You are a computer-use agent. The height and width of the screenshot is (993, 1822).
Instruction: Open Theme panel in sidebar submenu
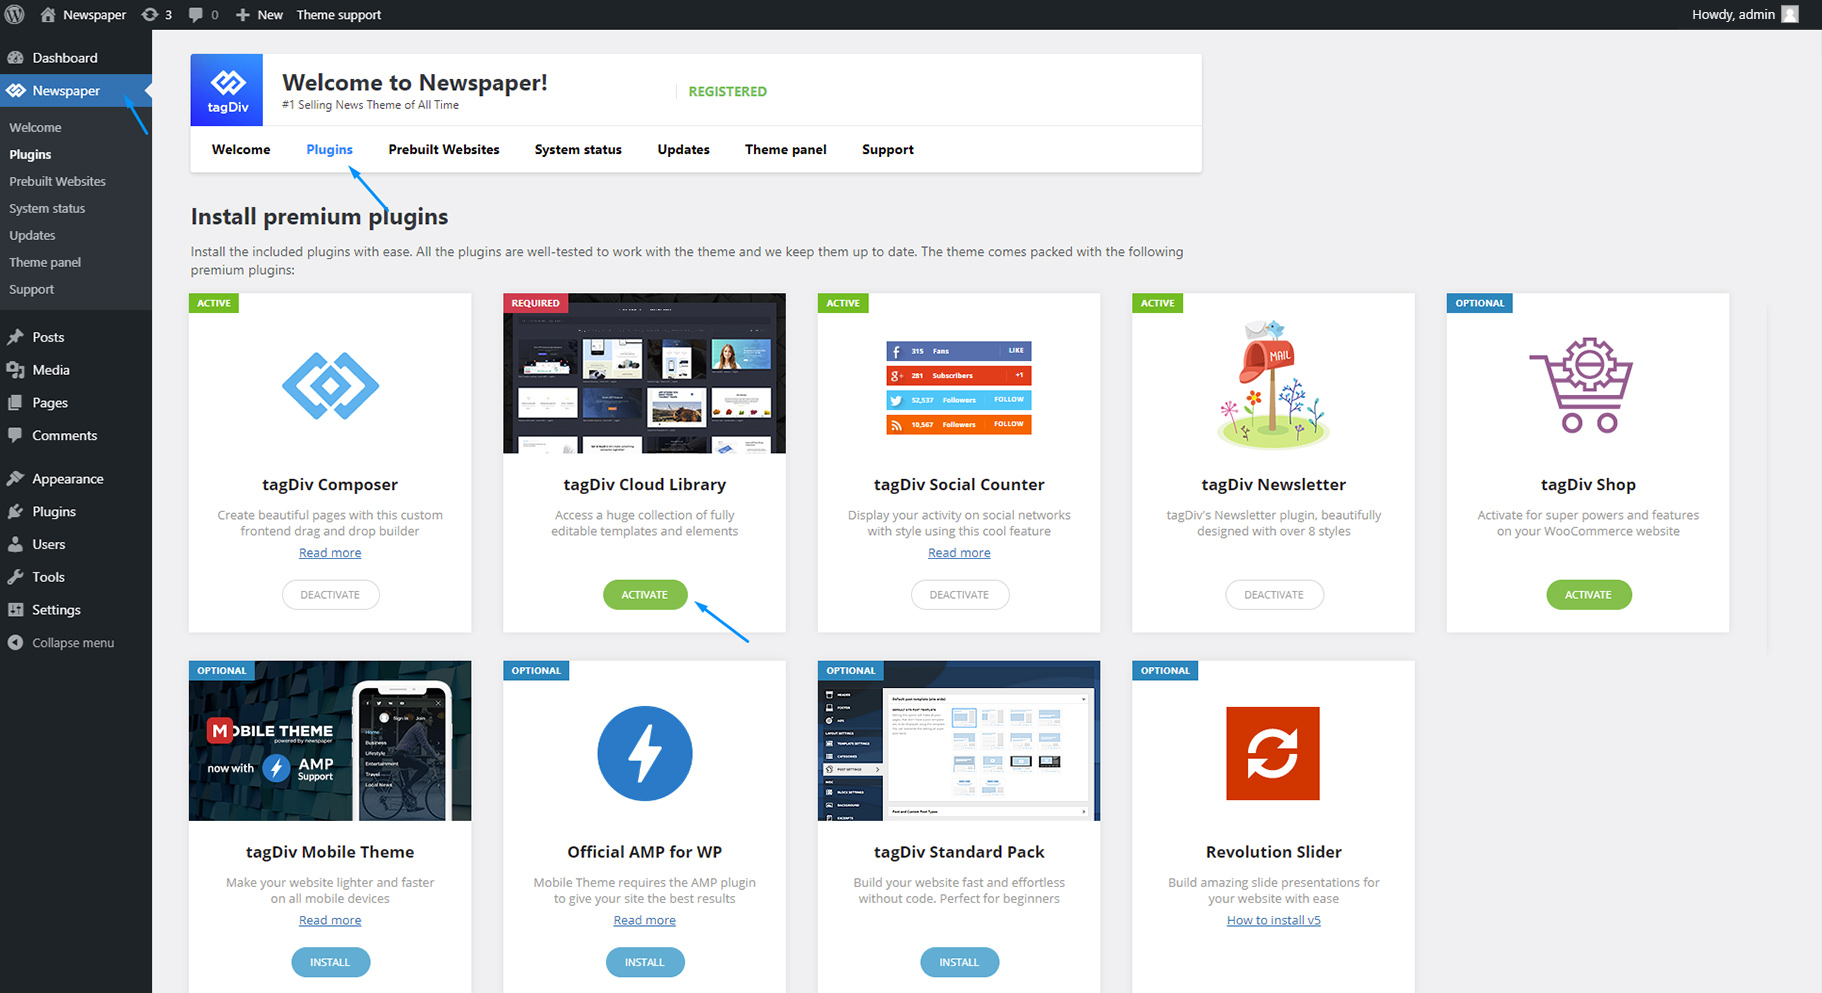click(45, 263)
